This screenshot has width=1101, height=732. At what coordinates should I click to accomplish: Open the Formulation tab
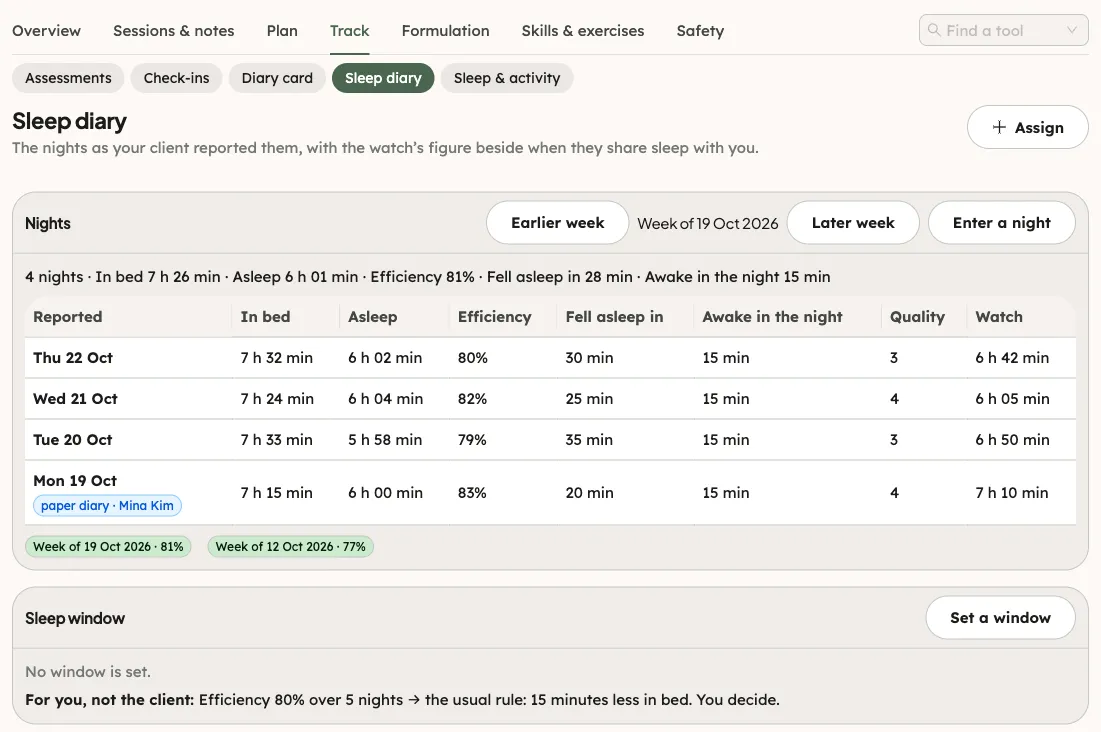tap(445, 31)
